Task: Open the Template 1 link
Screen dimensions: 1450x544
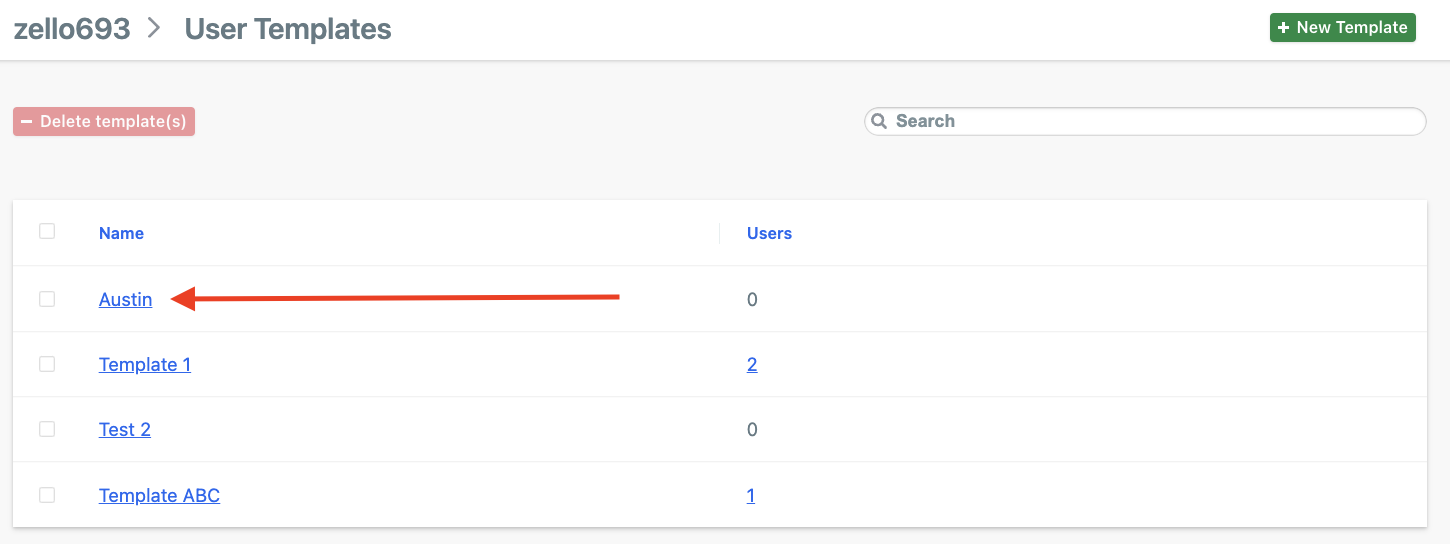Action: pyautogui.click(x=145, y=365)
